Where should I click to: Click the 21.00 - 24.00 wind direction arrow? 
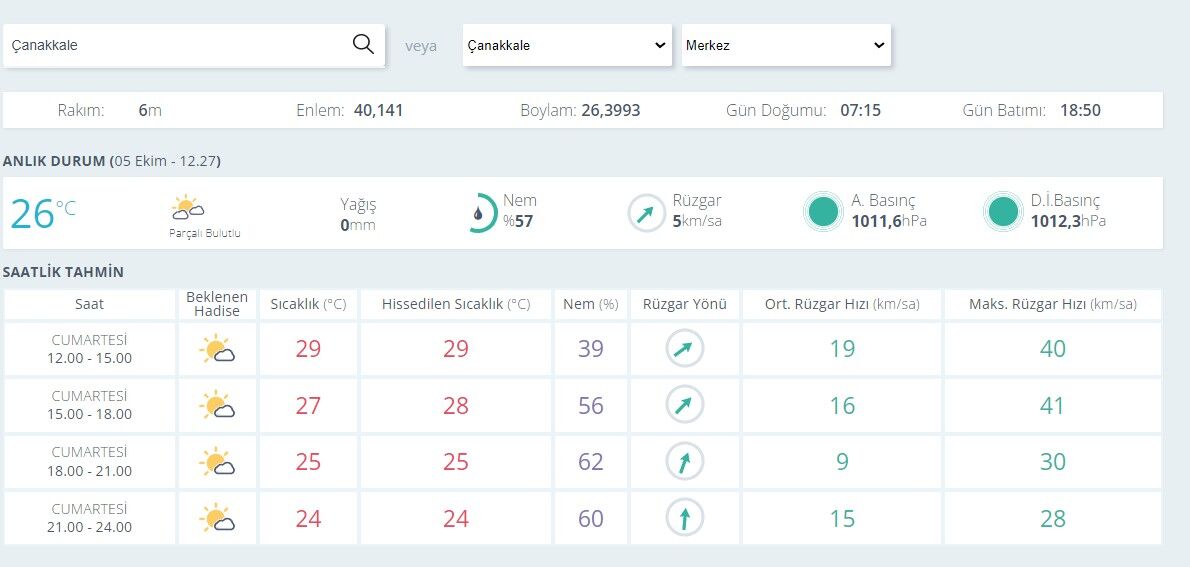click(x=685, y=518)
